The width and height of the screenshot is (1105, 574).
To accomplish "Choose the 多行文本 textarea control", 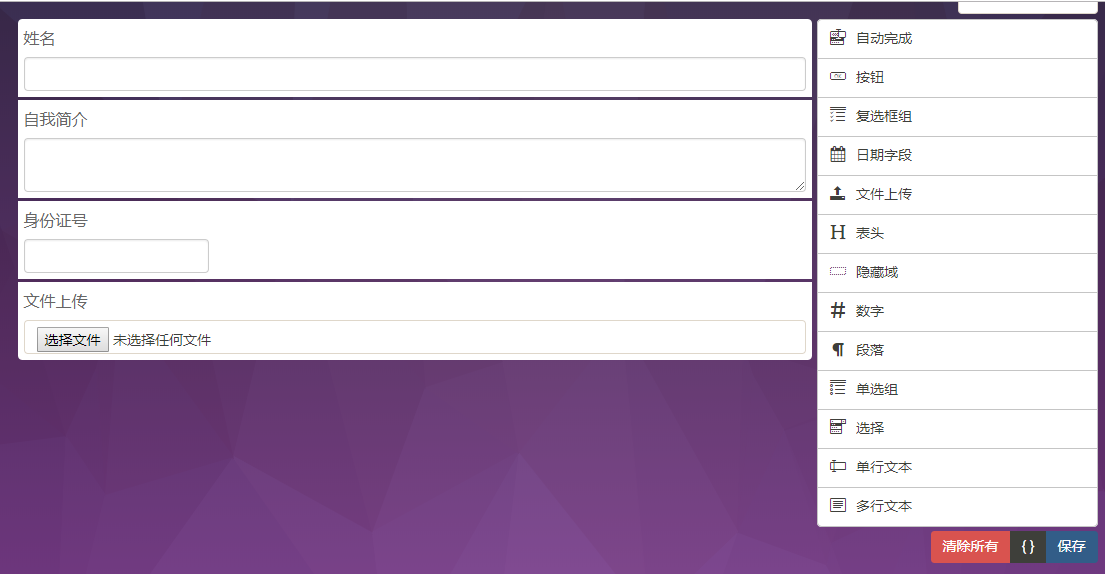I will (x=957, y=506).
